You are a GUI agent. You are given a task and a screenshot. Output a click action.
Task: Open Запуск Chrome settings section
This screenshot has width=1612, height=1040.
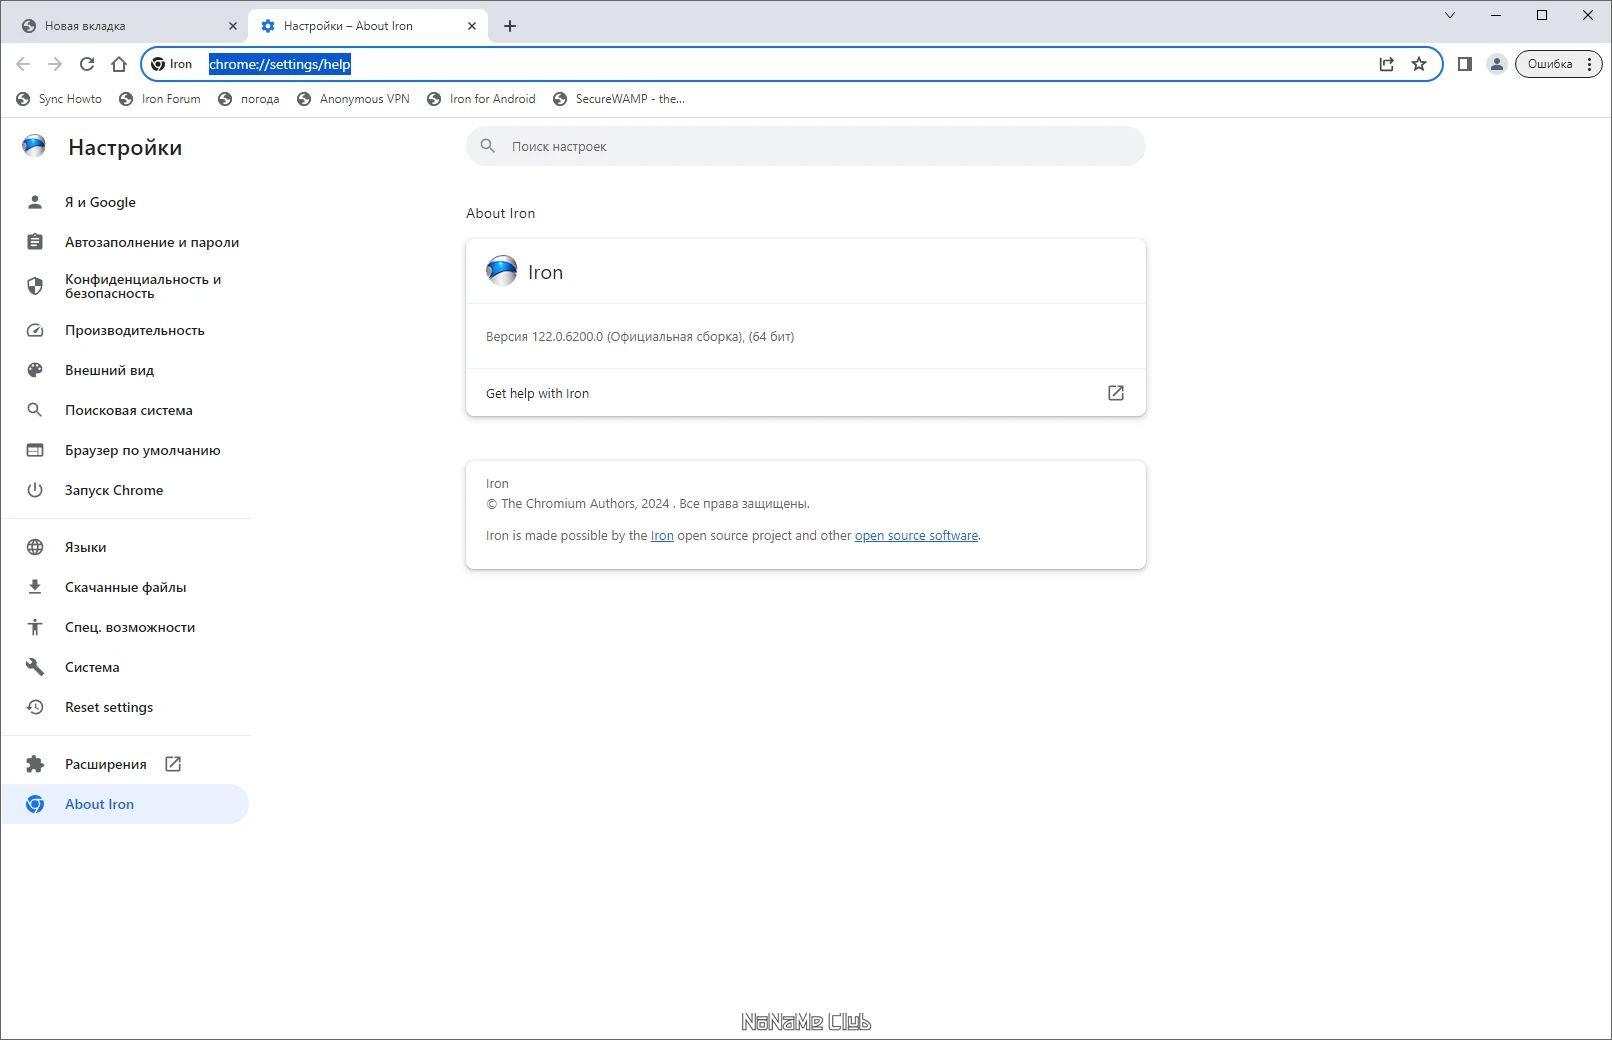click(125, 490)
